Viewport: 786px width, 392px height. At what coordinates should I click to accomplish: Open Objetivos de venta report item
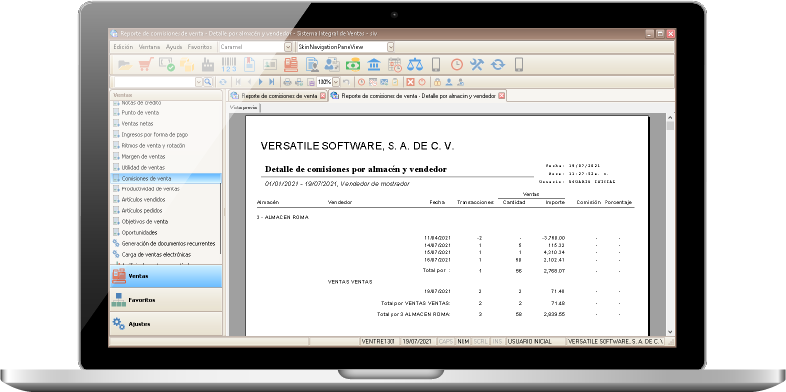point(145,222)
